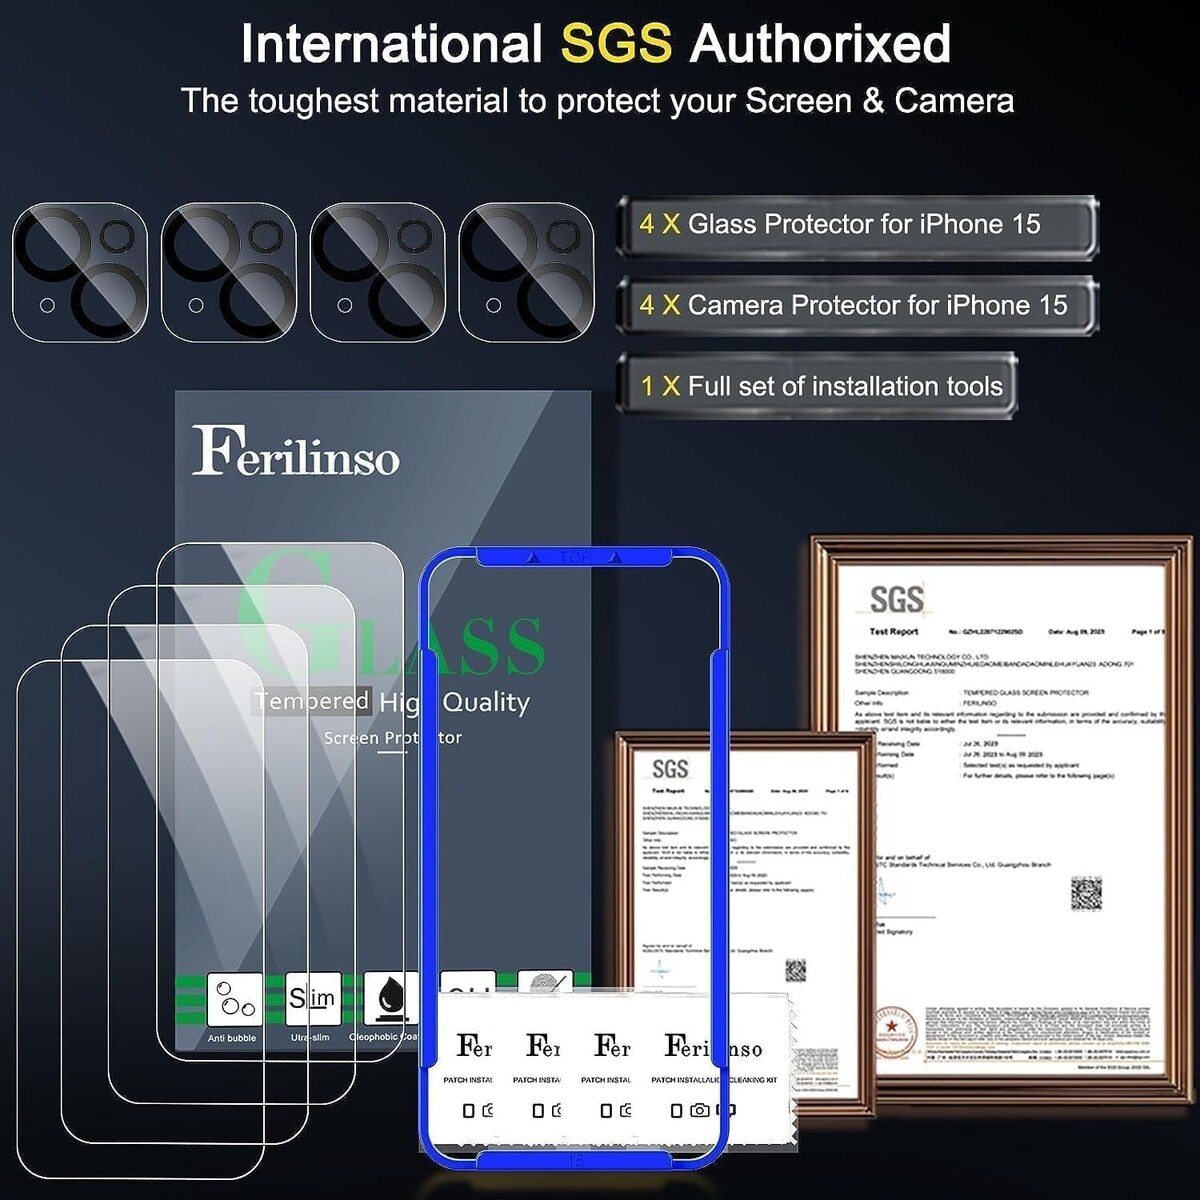Viewport: 1200px width, 1200px height.
Task: Click the Anti bubble icon on the box
Action: point(235,999)
